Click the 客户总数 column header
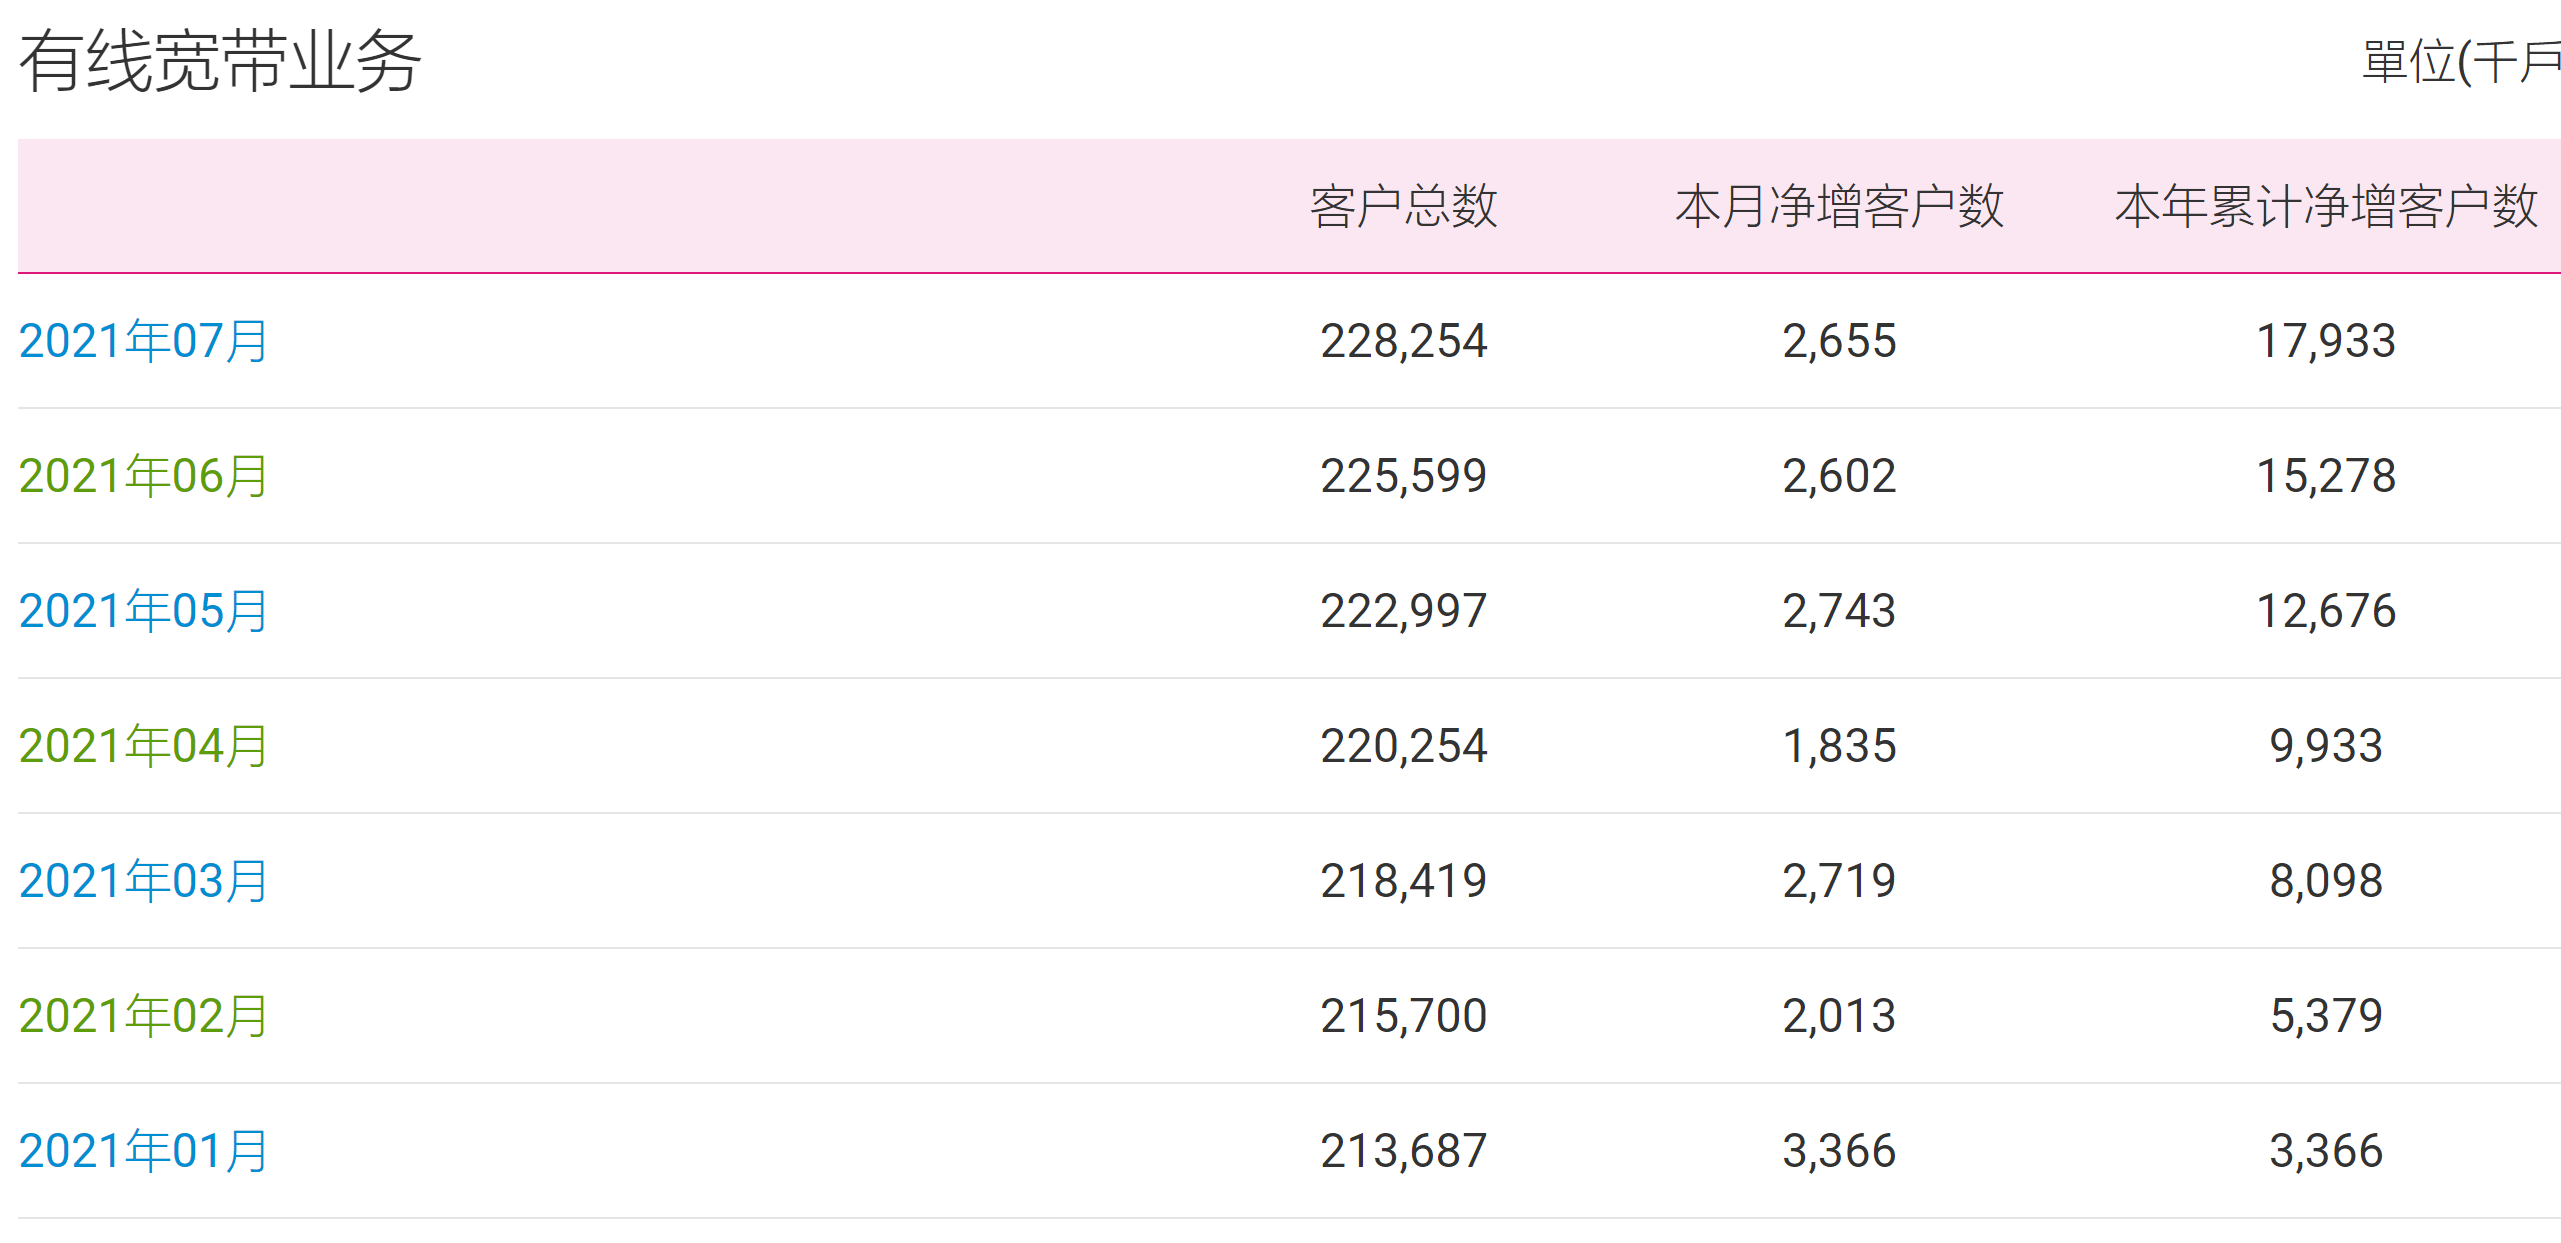The width and height of the screenshot is (2561, 1243). coord(1404,206)
